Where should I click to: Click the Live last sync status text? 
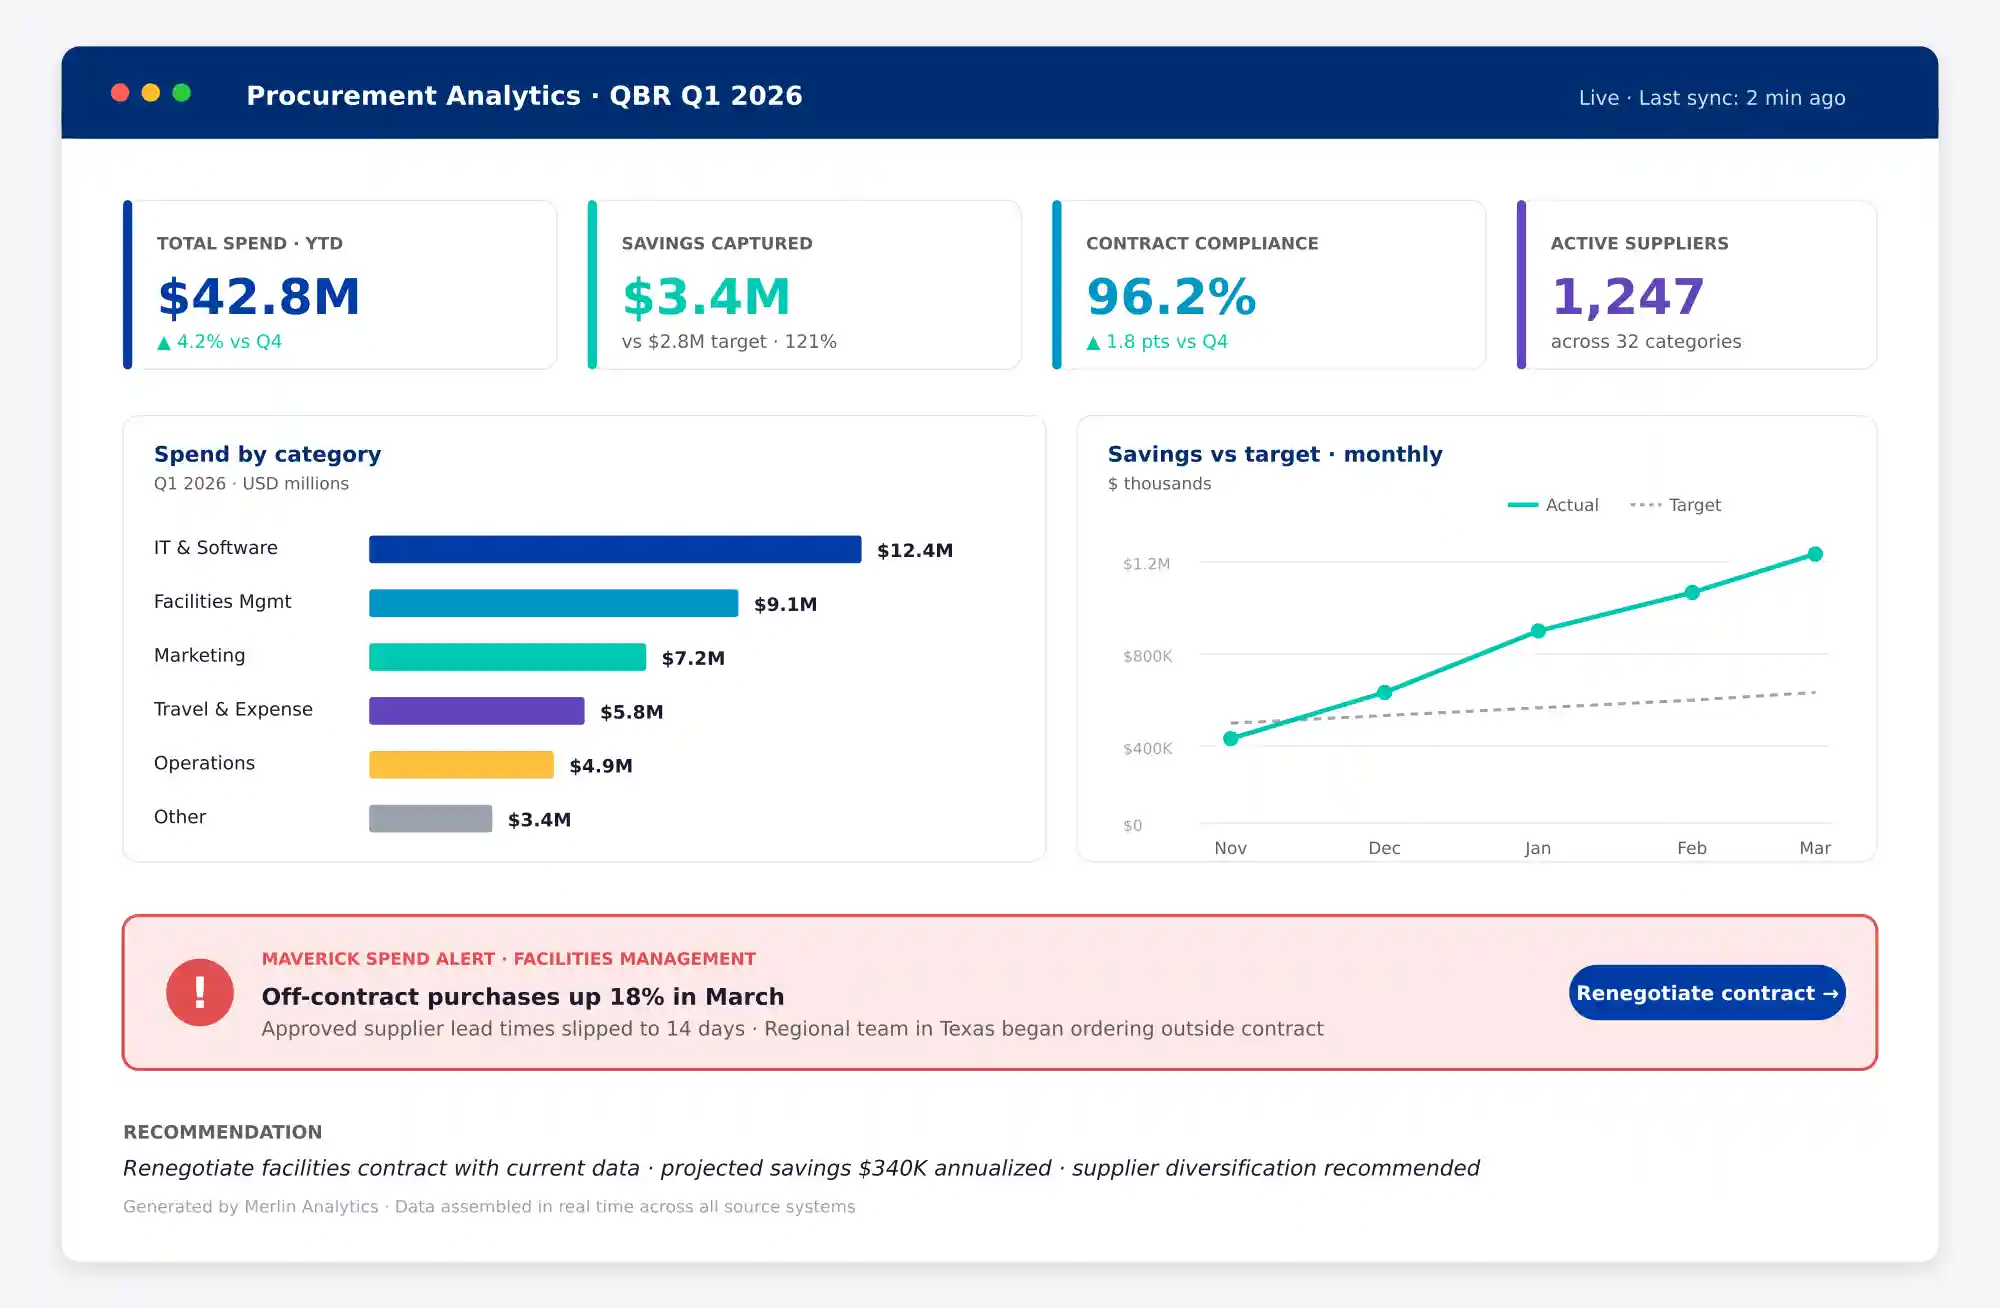pos(1711,98)
